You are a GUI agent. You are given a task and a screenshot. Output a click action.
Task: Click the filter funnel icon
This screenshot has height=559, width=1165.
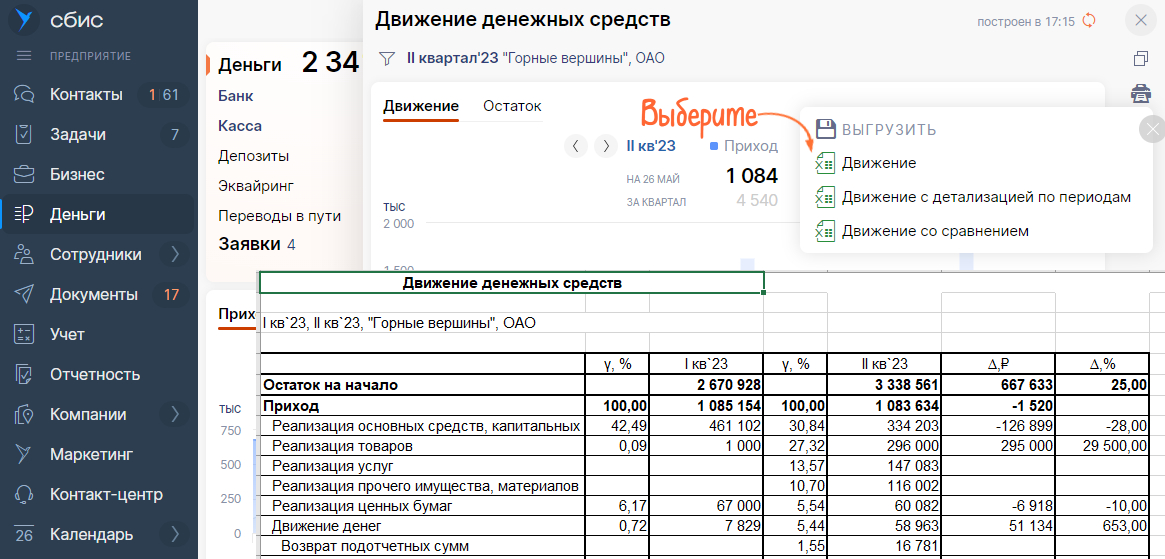[386, 59]
